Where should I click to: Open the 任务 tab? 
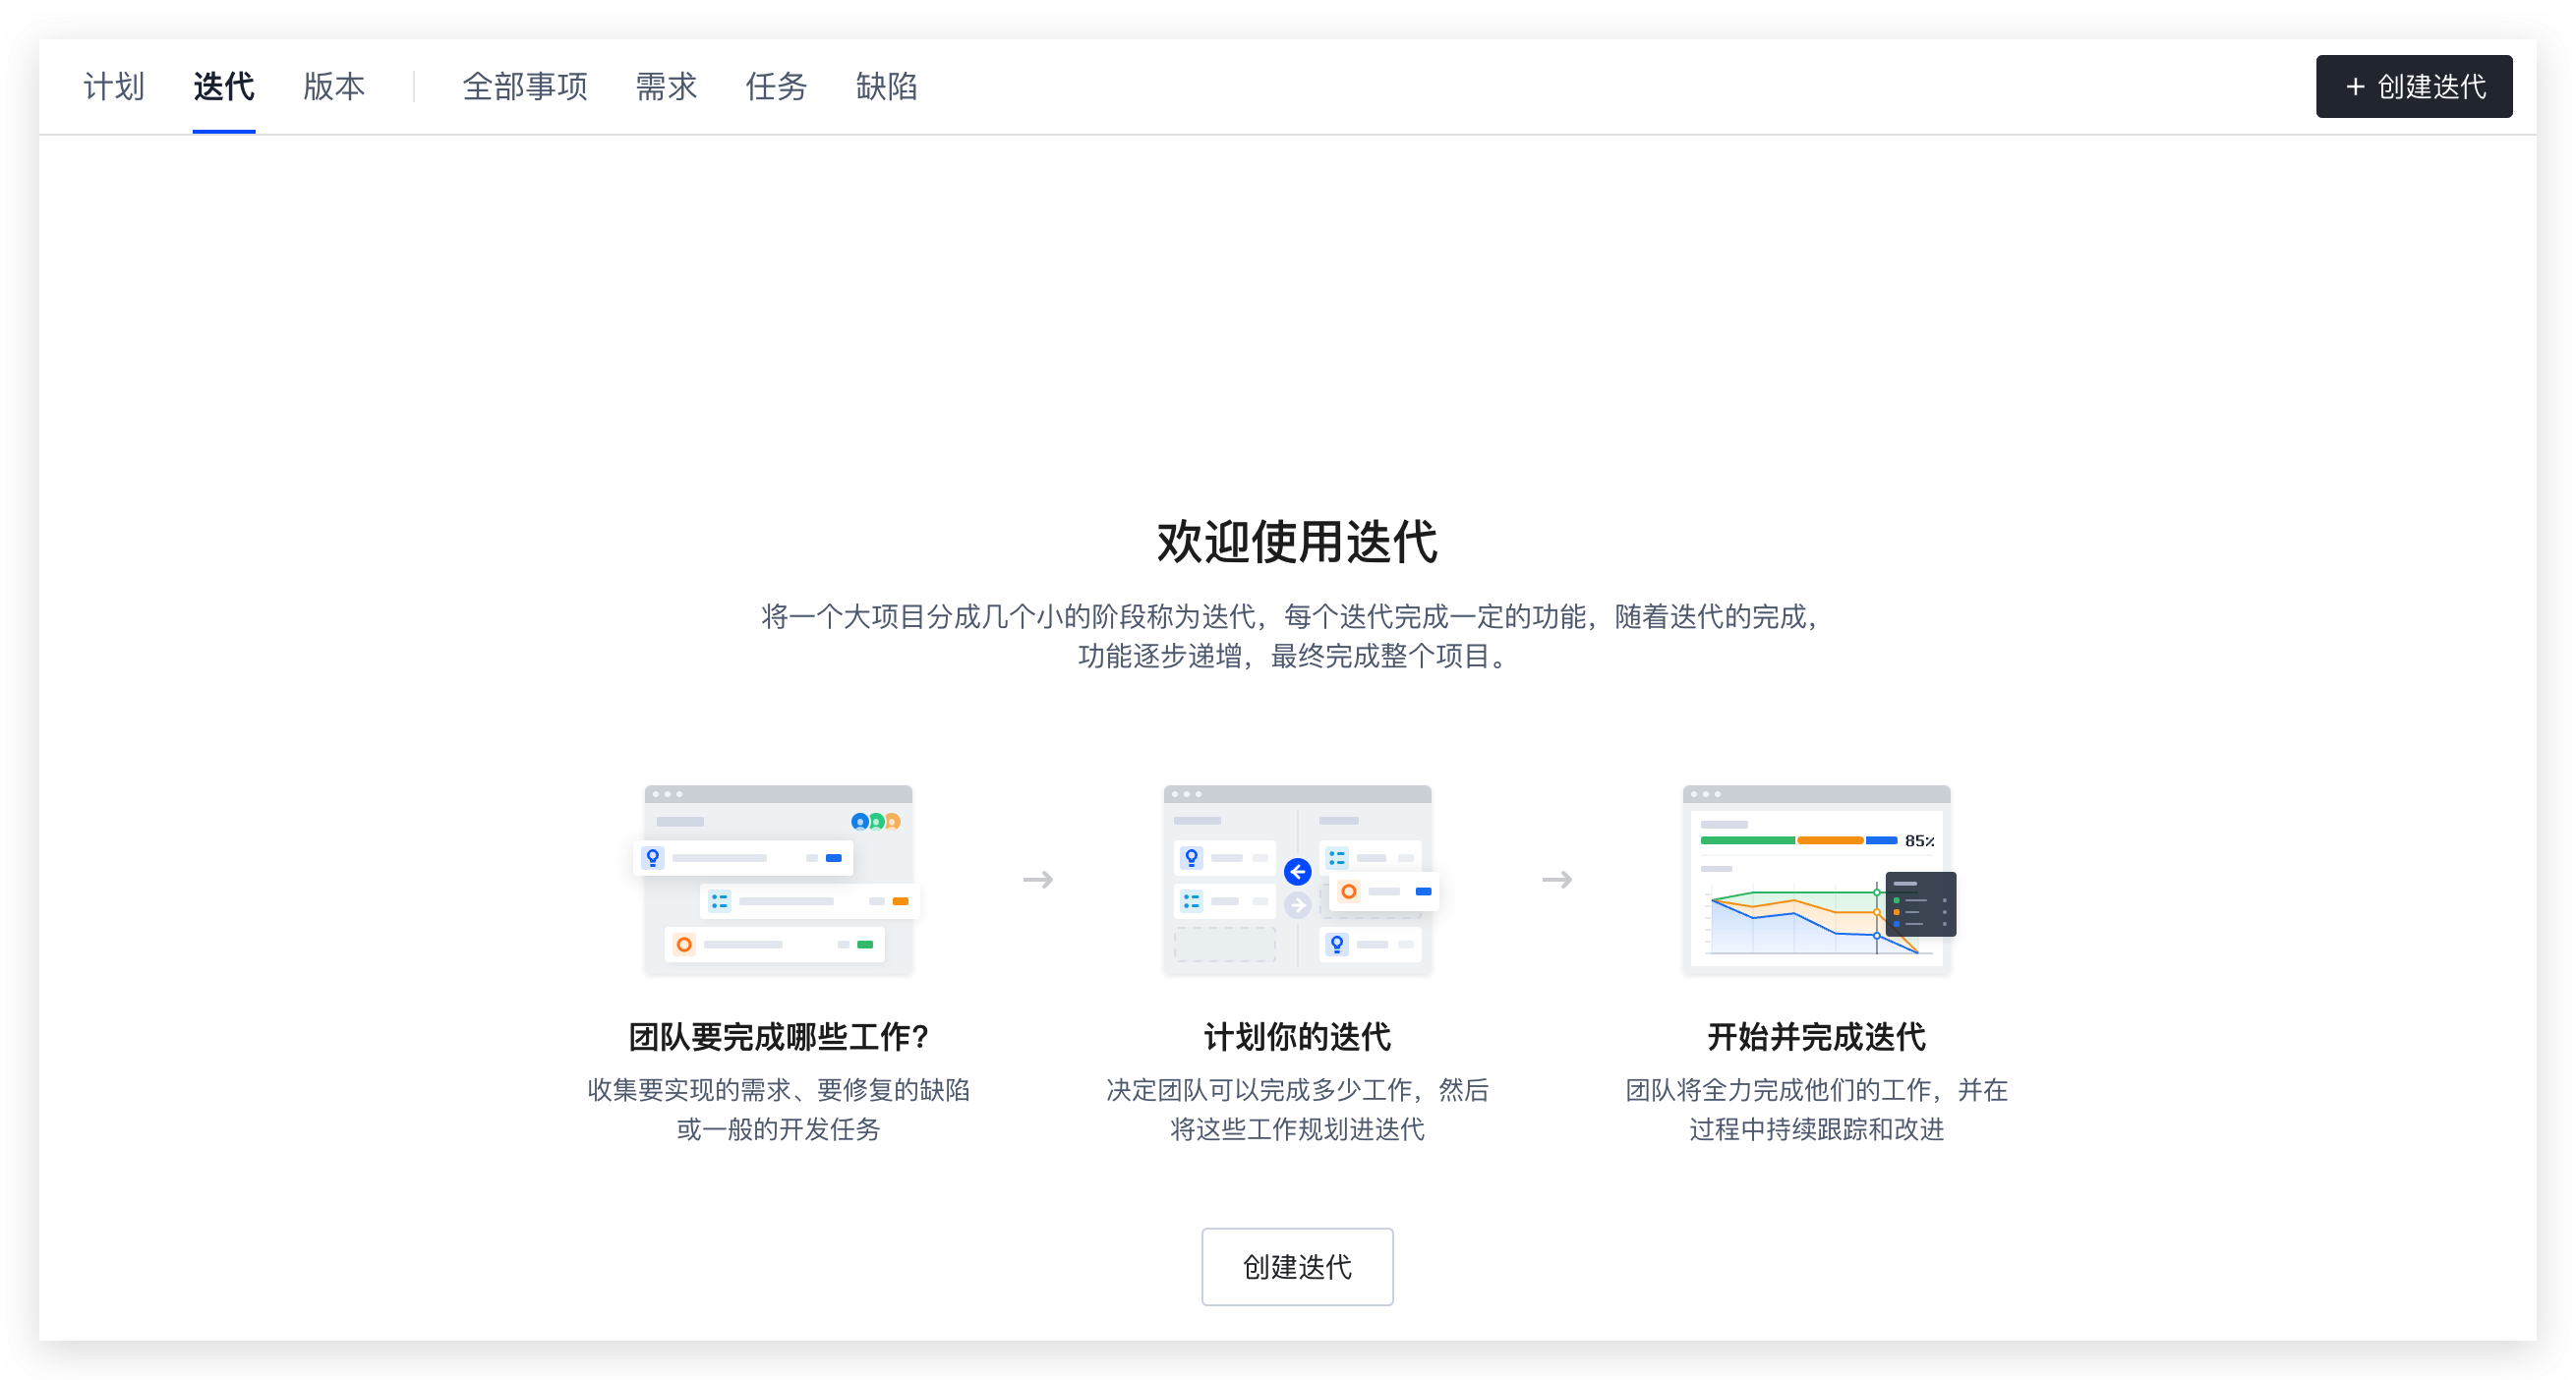click(776, 87)
